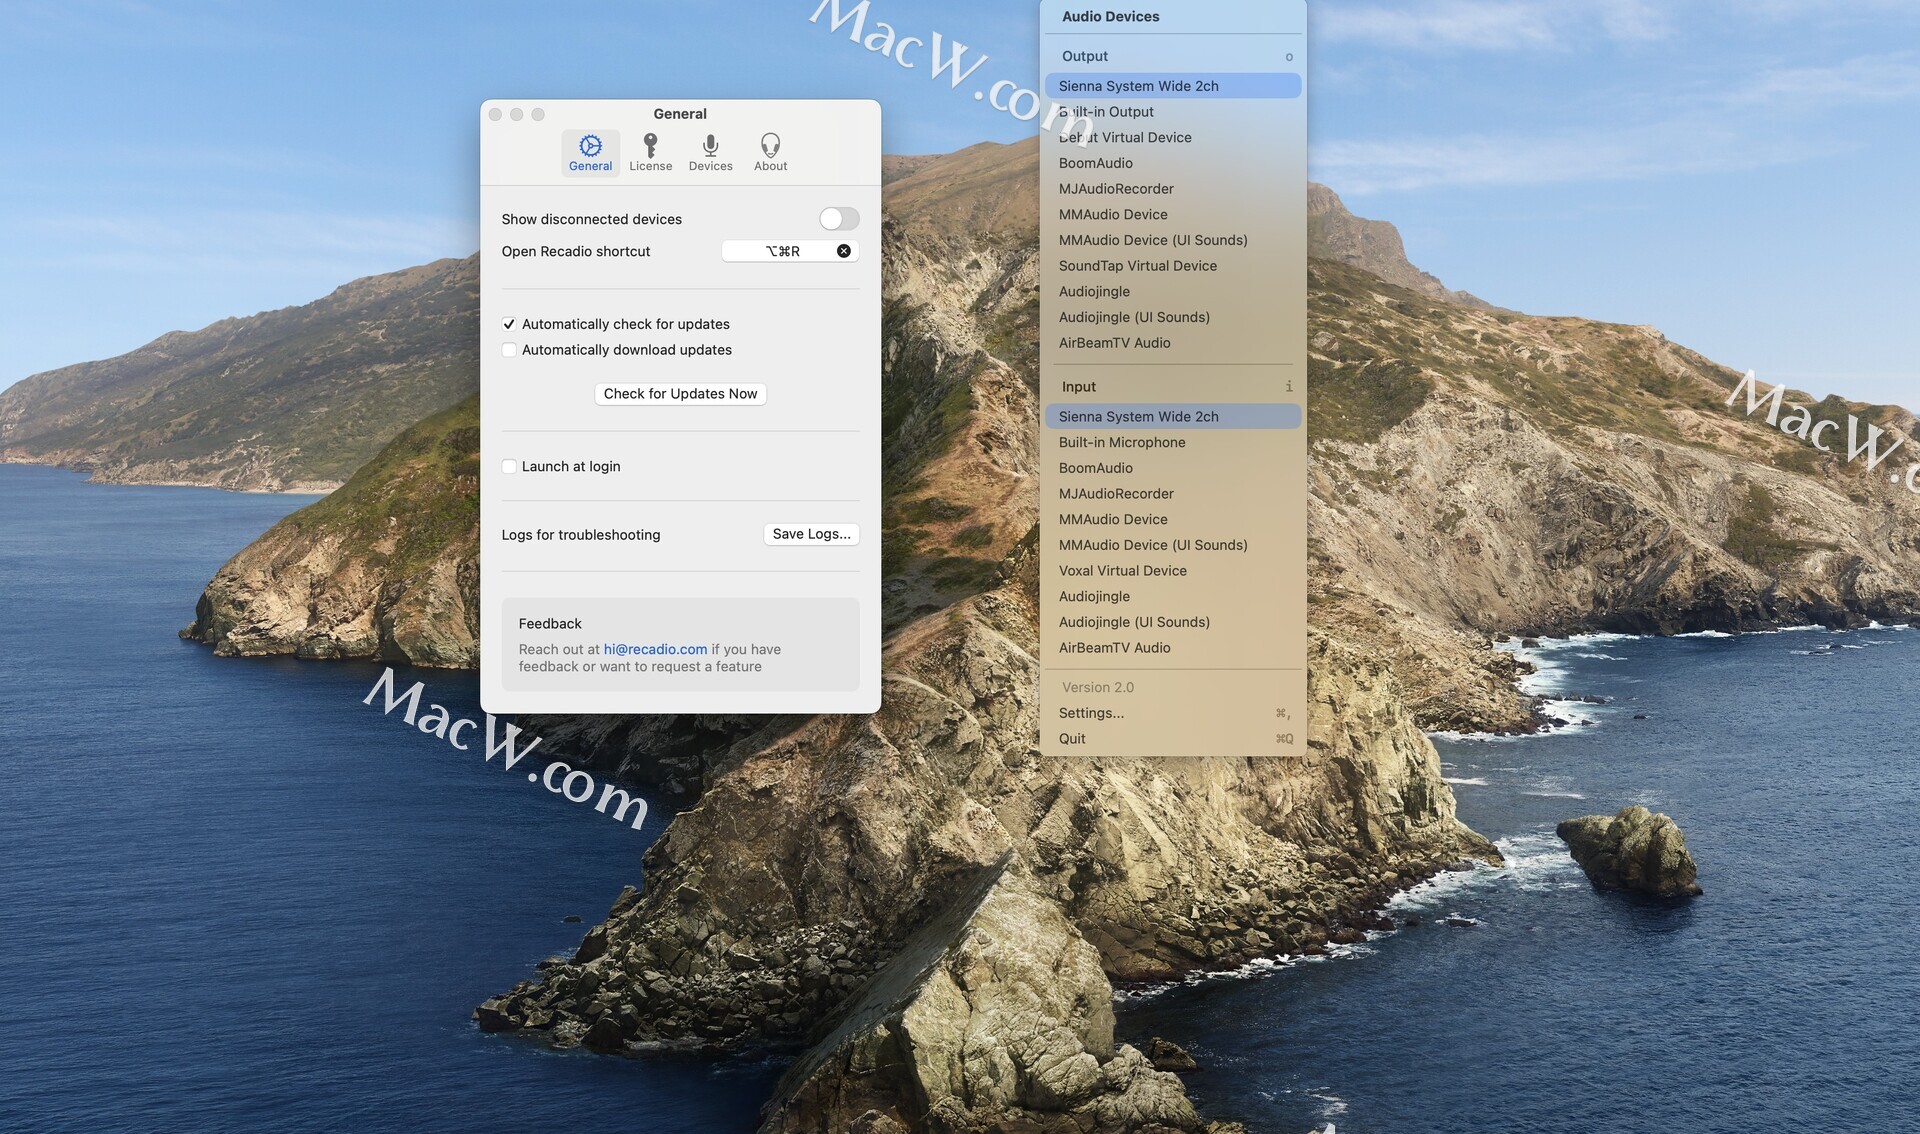This screenshot has width=1920, height=1134.
Task: Open the Devices microphone icon tab
Action: pos(710,146)
